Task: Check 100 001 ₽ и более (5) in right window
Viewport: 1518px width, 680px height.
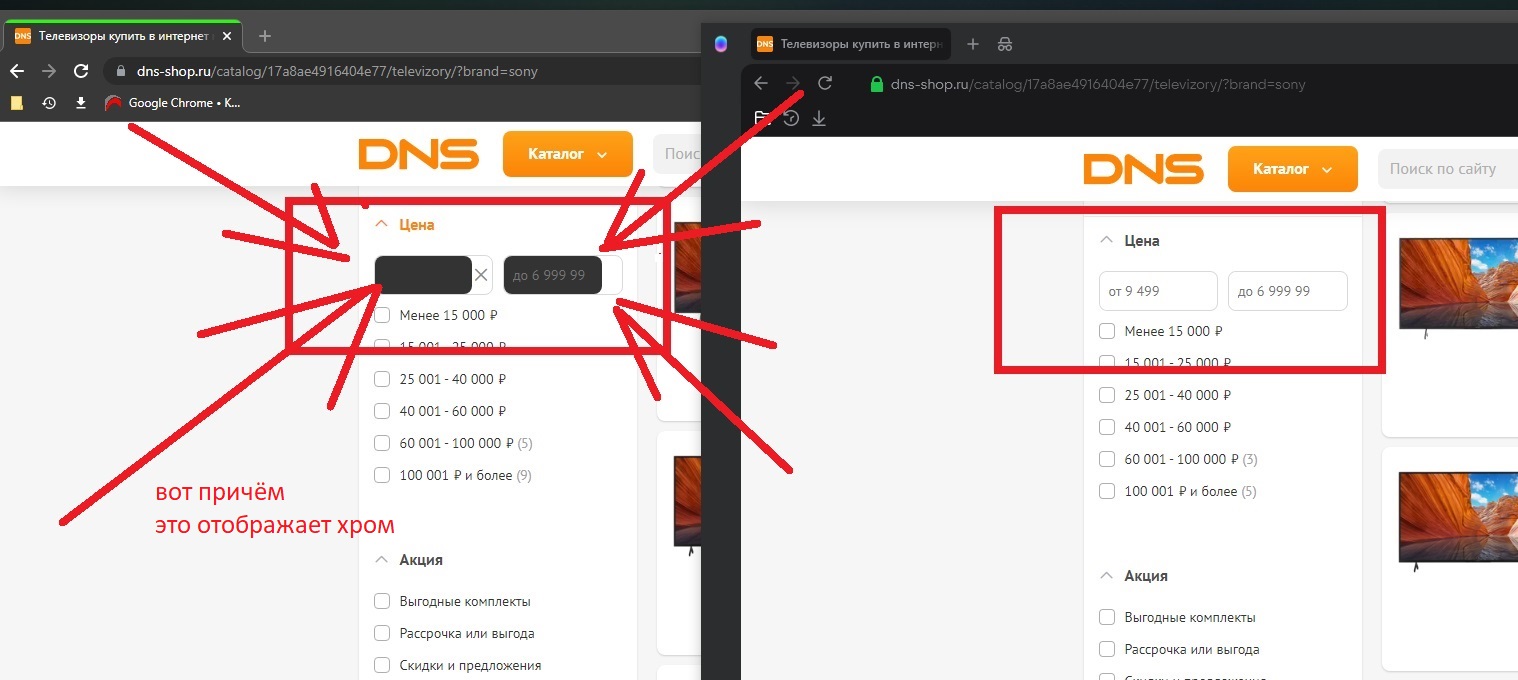Action: (x=1106, y=491)
